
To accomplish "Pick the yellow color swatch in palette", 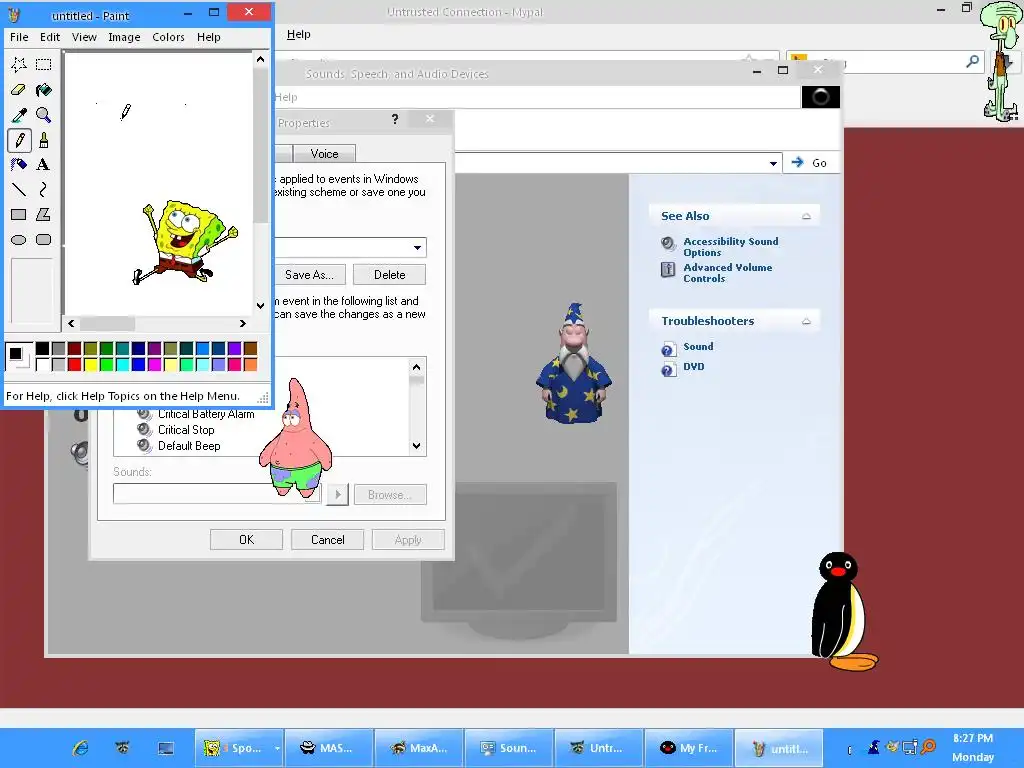I will pos(90,364).
